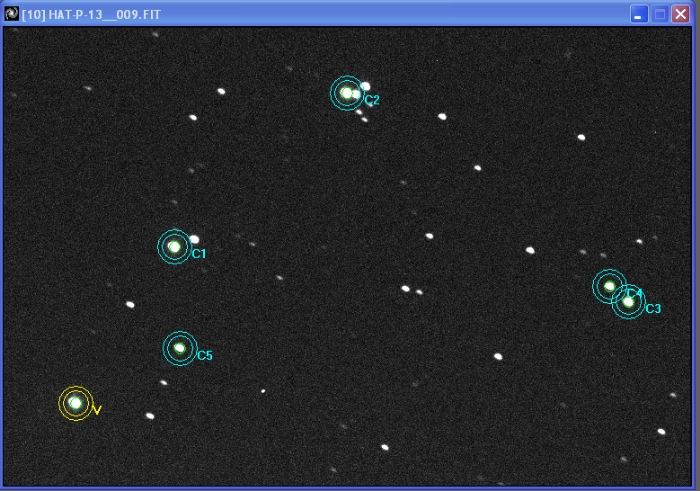Image resolution: width=700 pixels, height=491 pixels.
Task: Select the C2 comparison star aperture
Action: pos(347,93)
